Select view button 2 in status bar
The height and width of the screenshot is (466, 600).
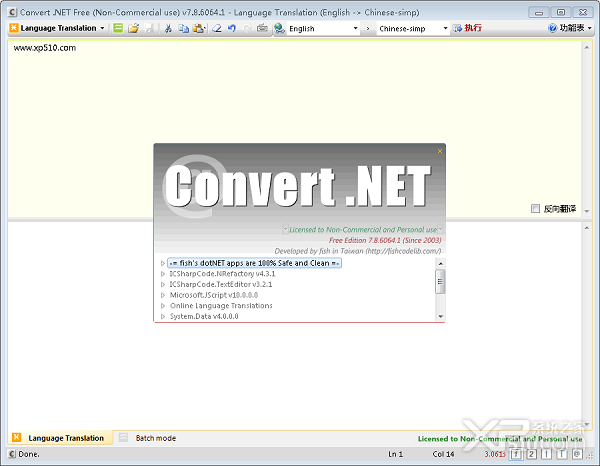(532, 454)
